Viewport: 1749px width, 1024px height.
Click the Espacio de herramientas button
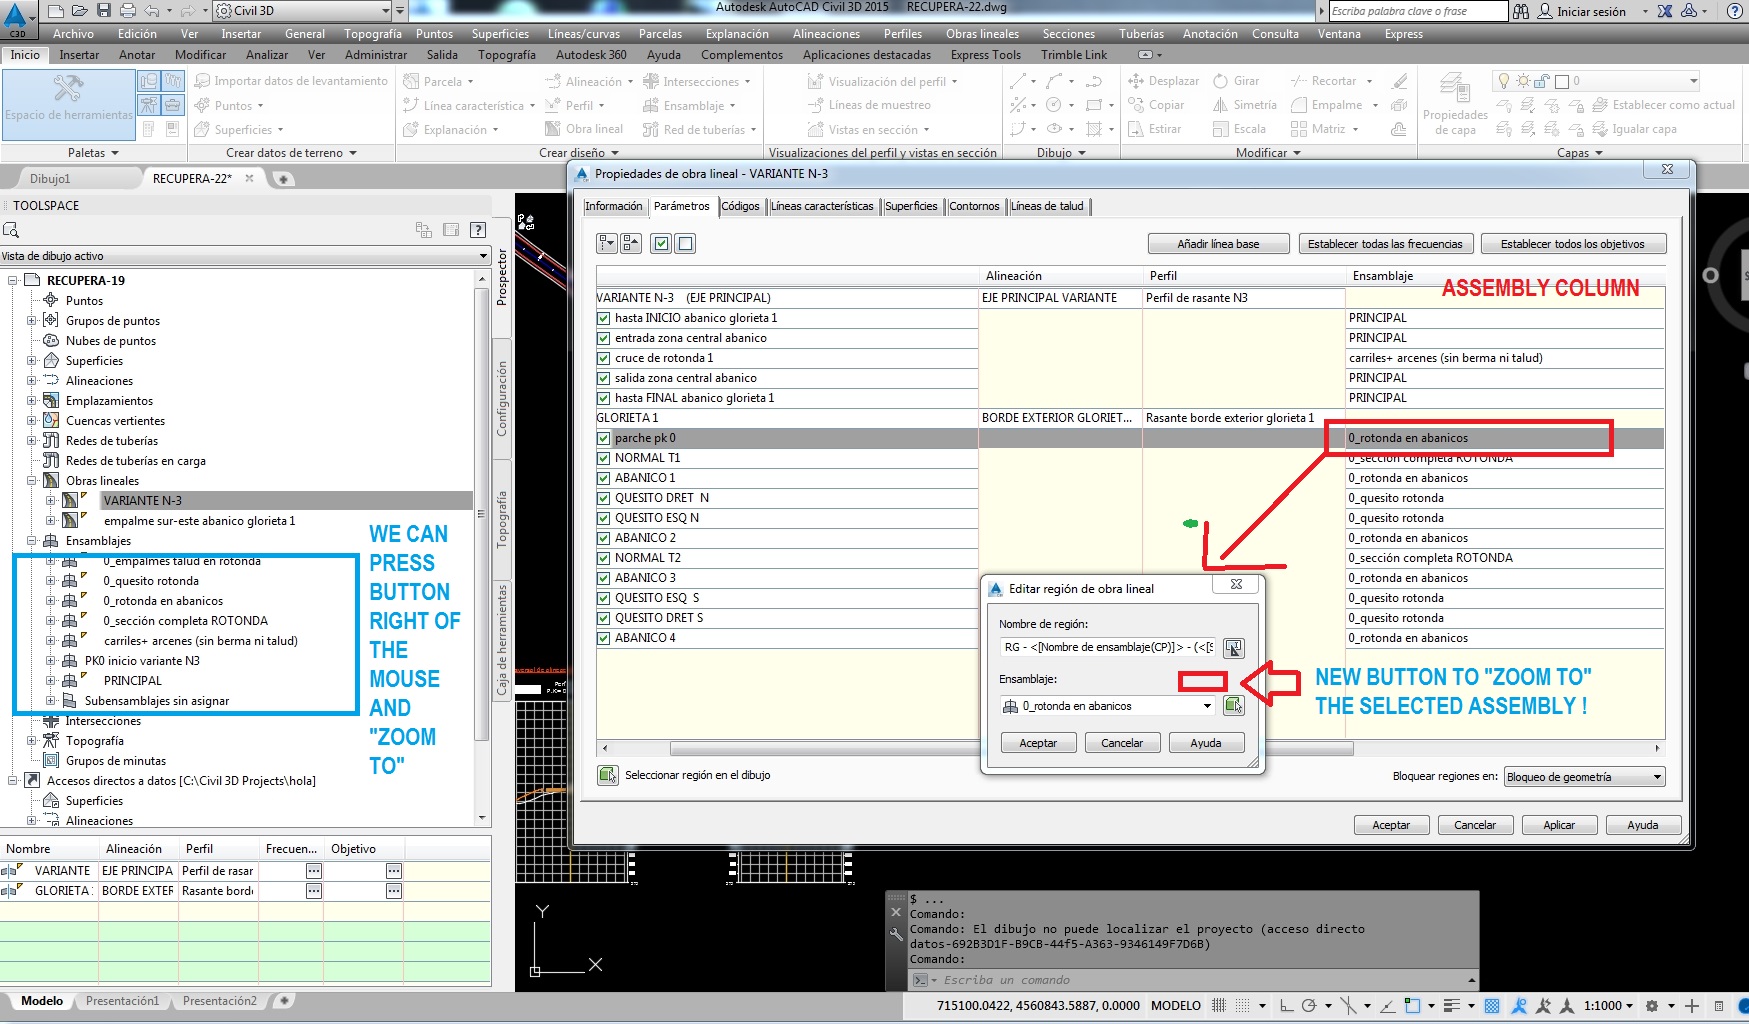68,105
